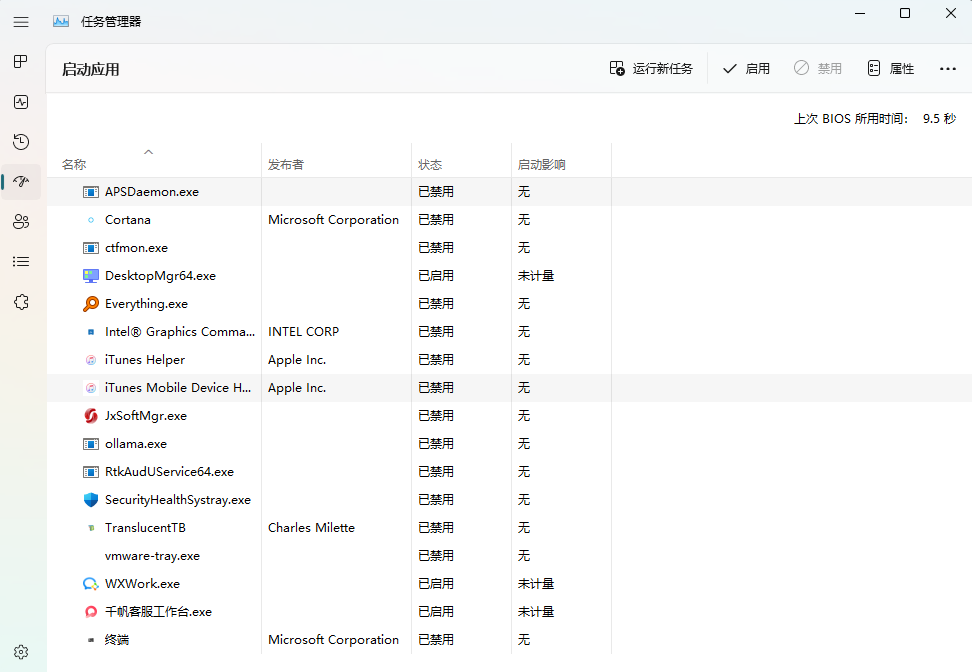The height and width of the screenshot is (672, 972).
Task: Open the Performance page in sidebar
Action: point(21,102)
